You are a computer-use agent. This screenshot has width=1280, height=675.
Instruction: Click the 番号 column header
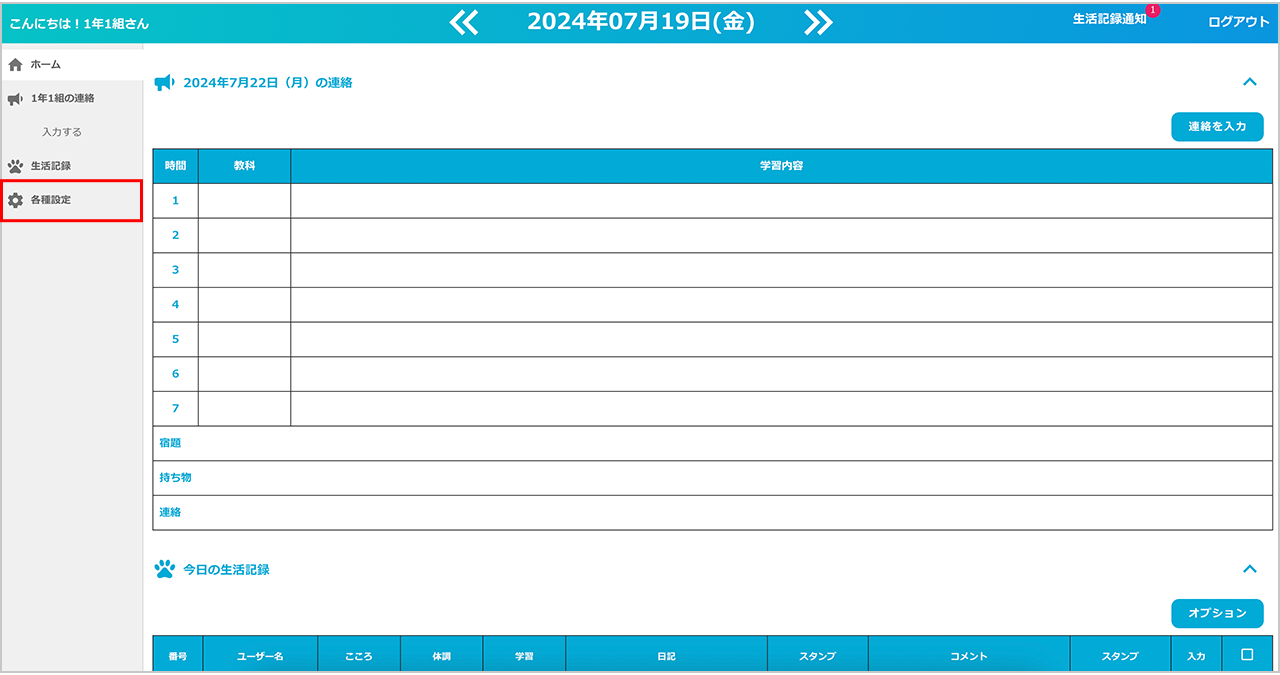tap(178, 656)
